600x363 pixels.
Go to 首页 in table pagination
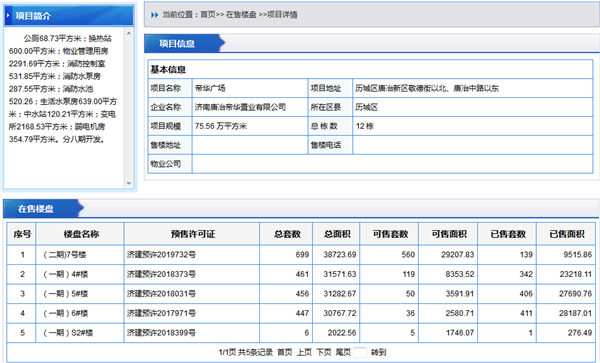284,352
